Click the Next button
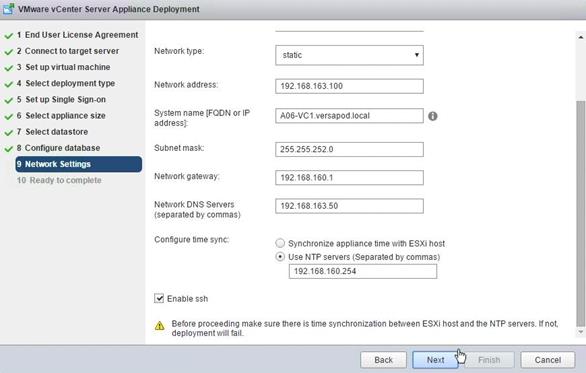 tap(435, 360)
